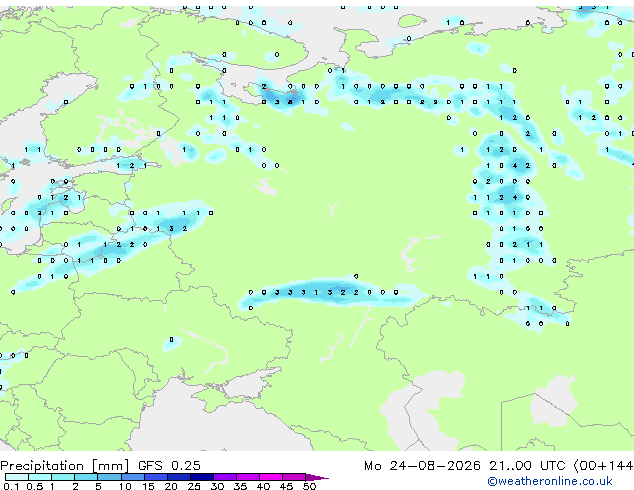634x490 pixels.
Task: Click the '35' legend scale label
Action: [x=240, y=486]
